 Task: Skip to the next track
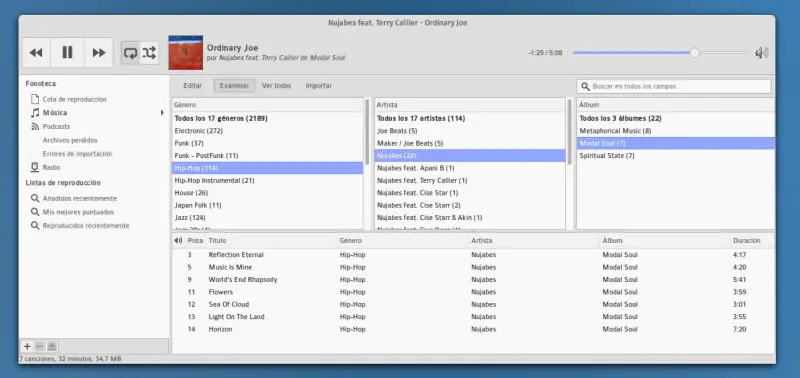(98, 53)
